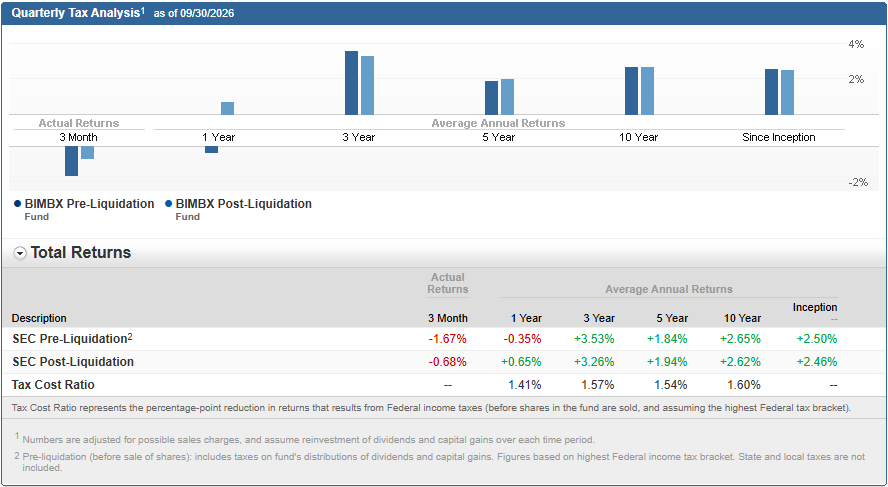Click the BIMBX Pre-Liquidation legend dot
This screenshot has width=888, height=487.
[x=18, y=204]
